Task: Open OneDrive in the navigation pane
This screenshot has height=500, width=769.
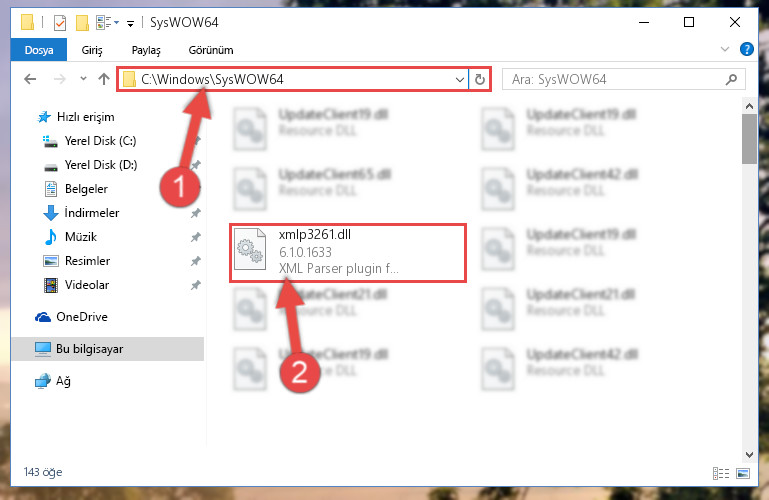Action: [x=81, y=317]
